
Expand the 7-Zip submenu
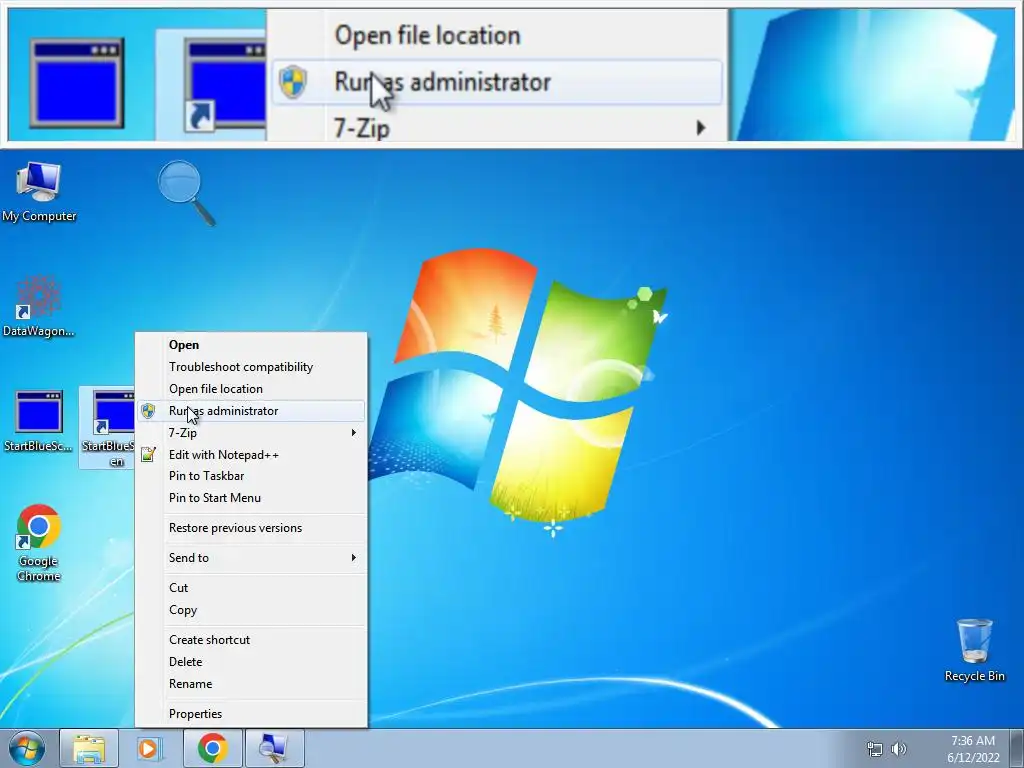pos(251,432)
